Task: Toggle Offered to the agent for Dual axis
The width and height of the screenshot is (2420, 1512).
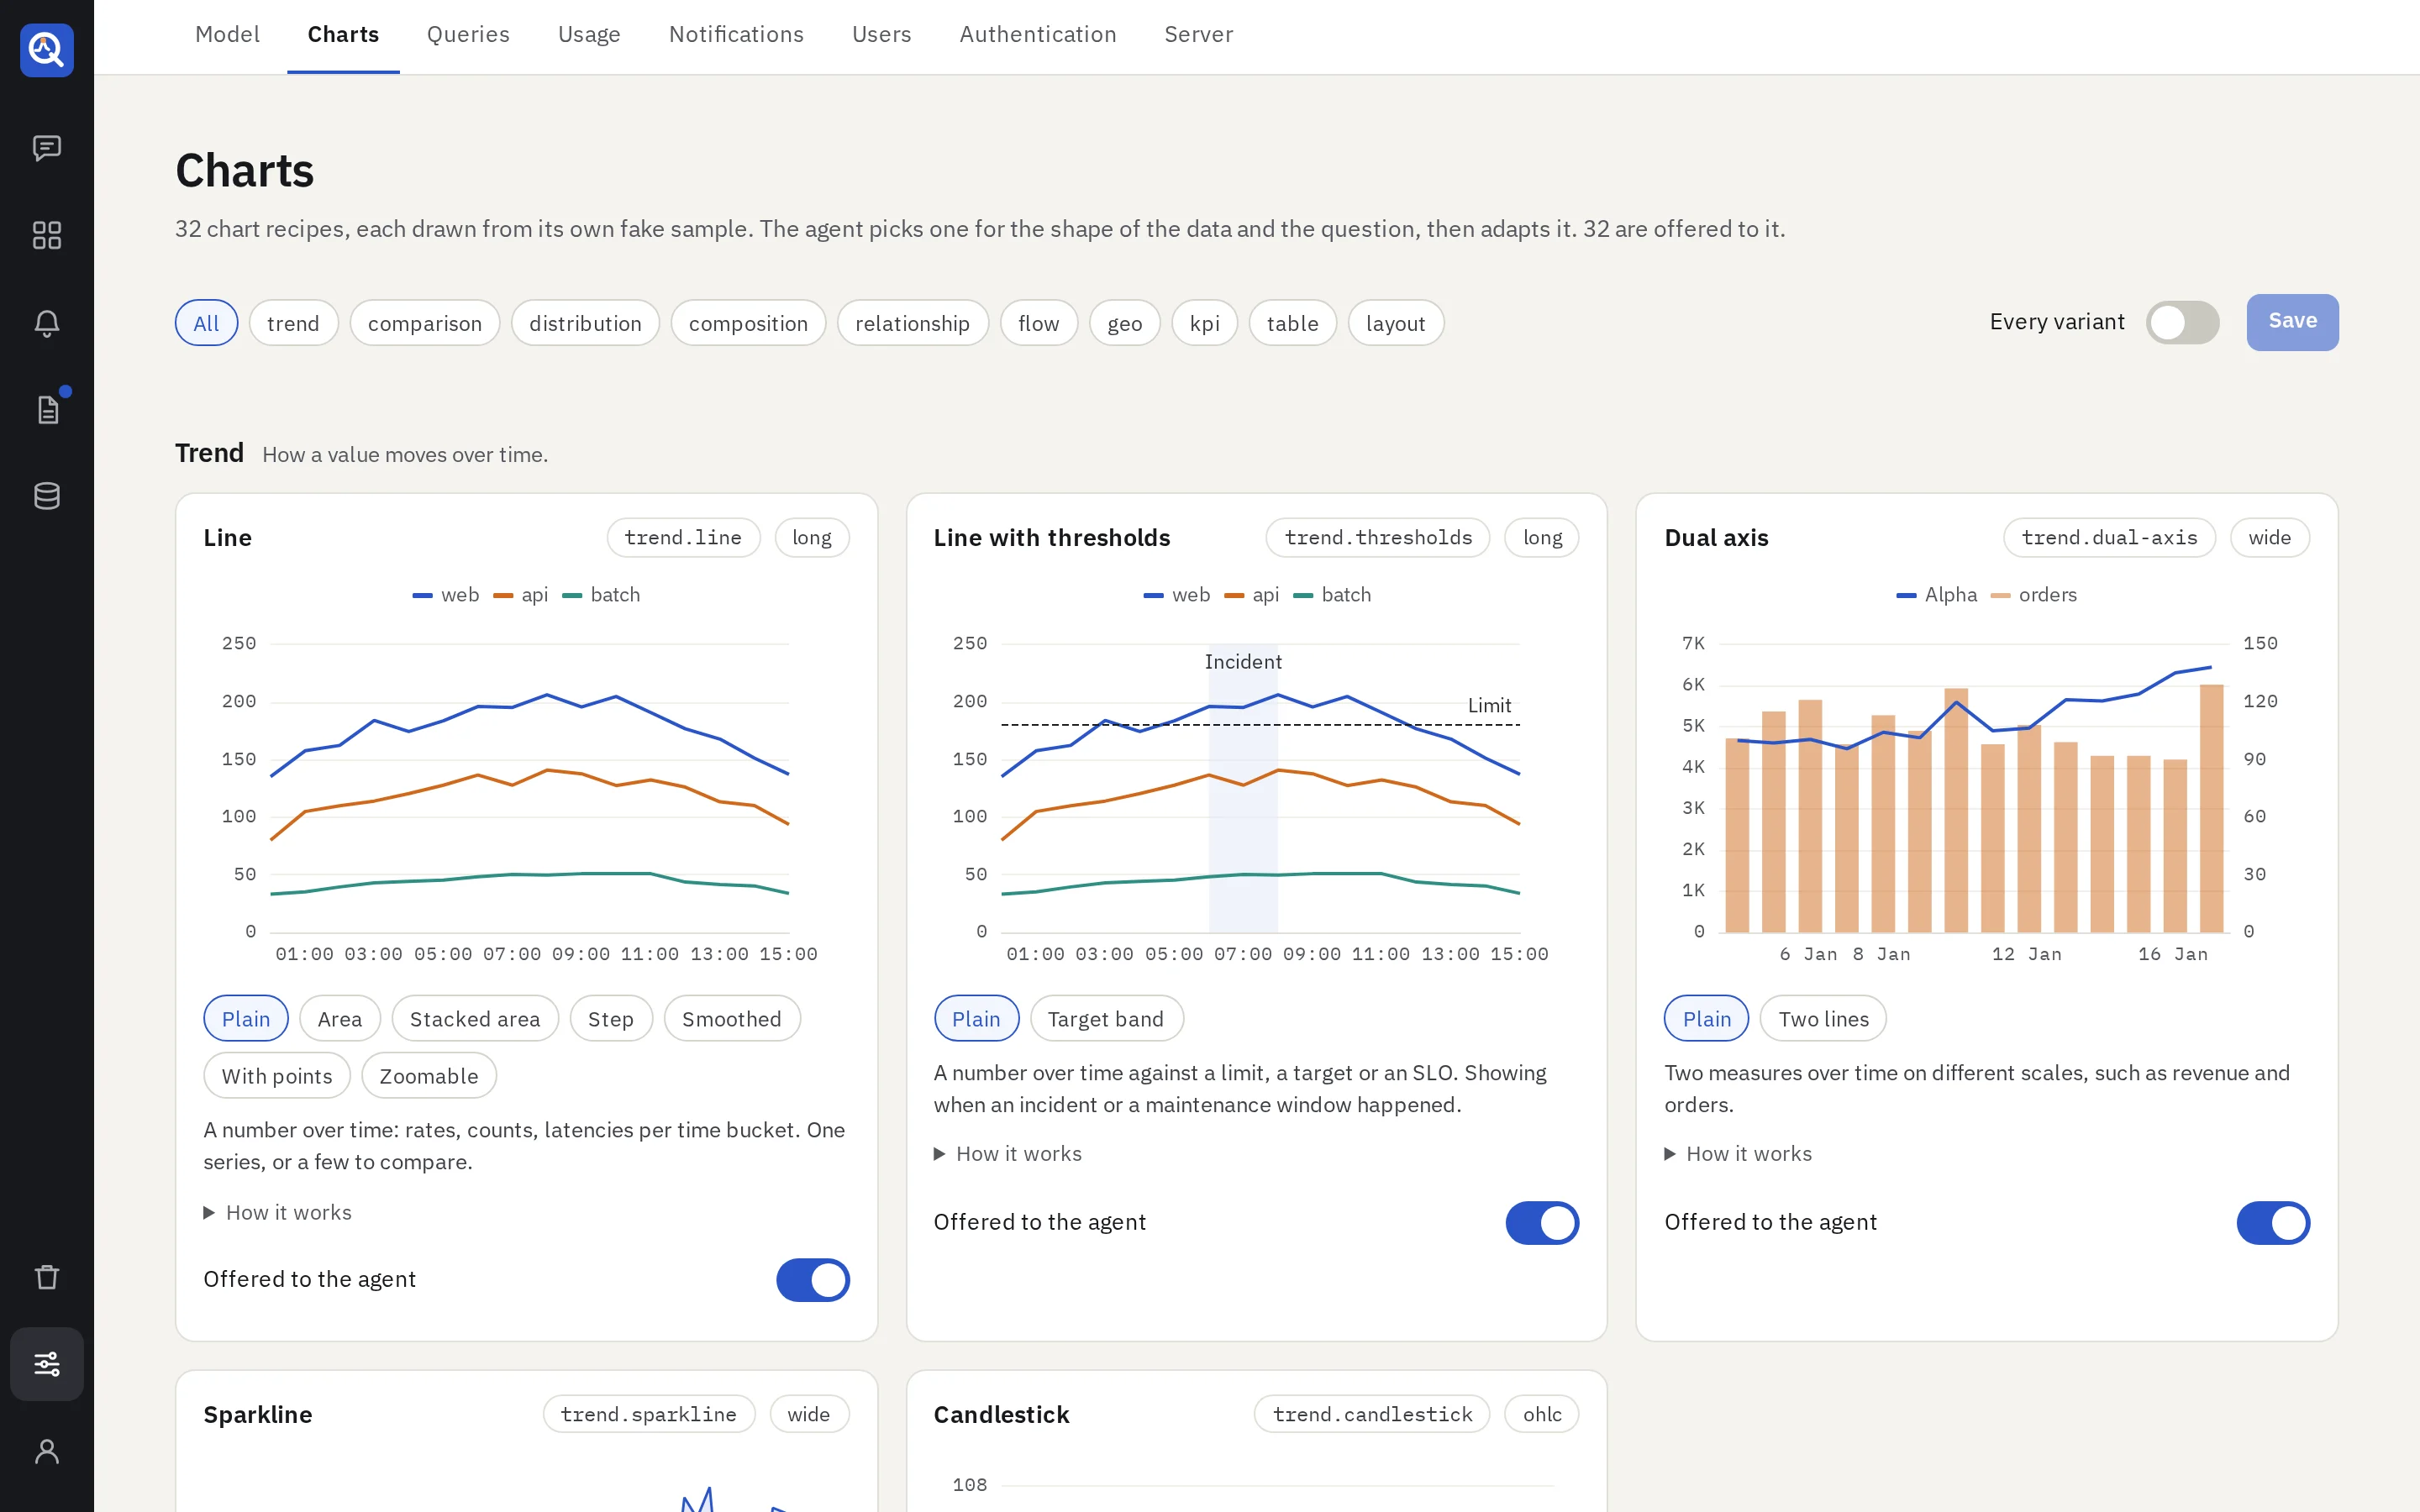Action: point(2273,1223)
